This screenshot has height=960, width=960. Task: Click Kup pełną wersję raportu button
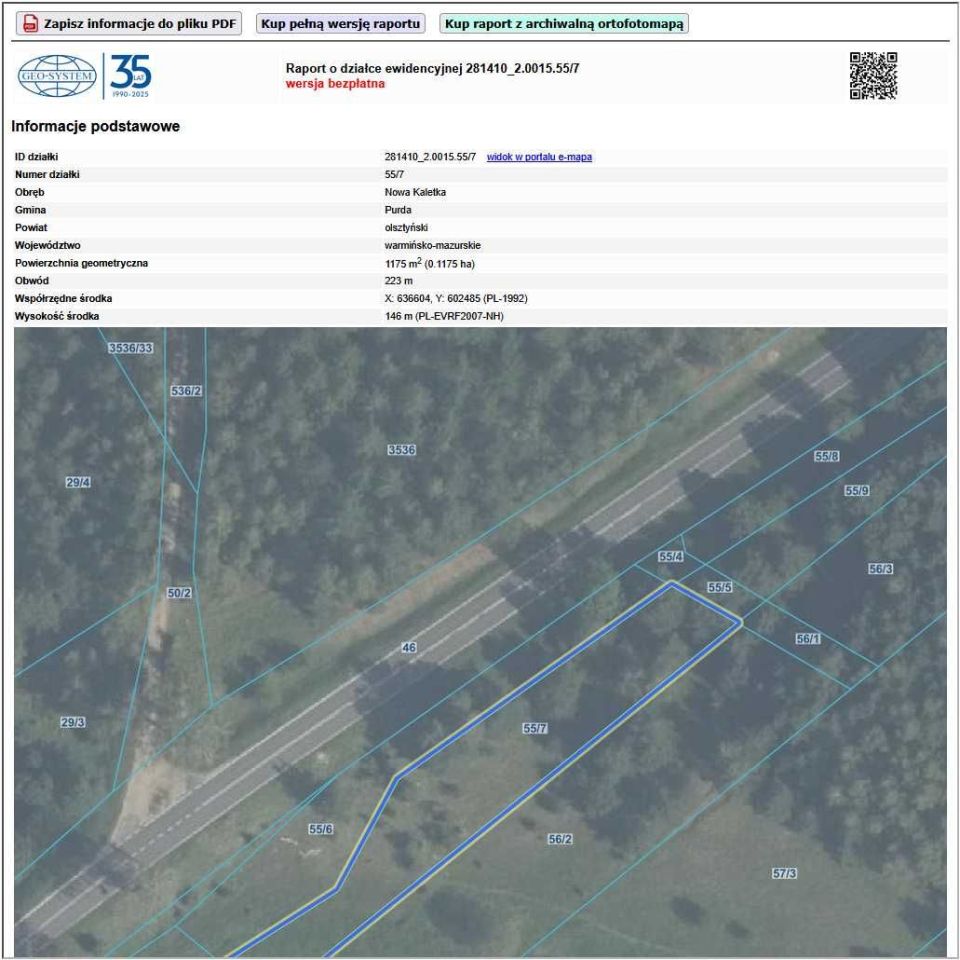tap(340, 24)
